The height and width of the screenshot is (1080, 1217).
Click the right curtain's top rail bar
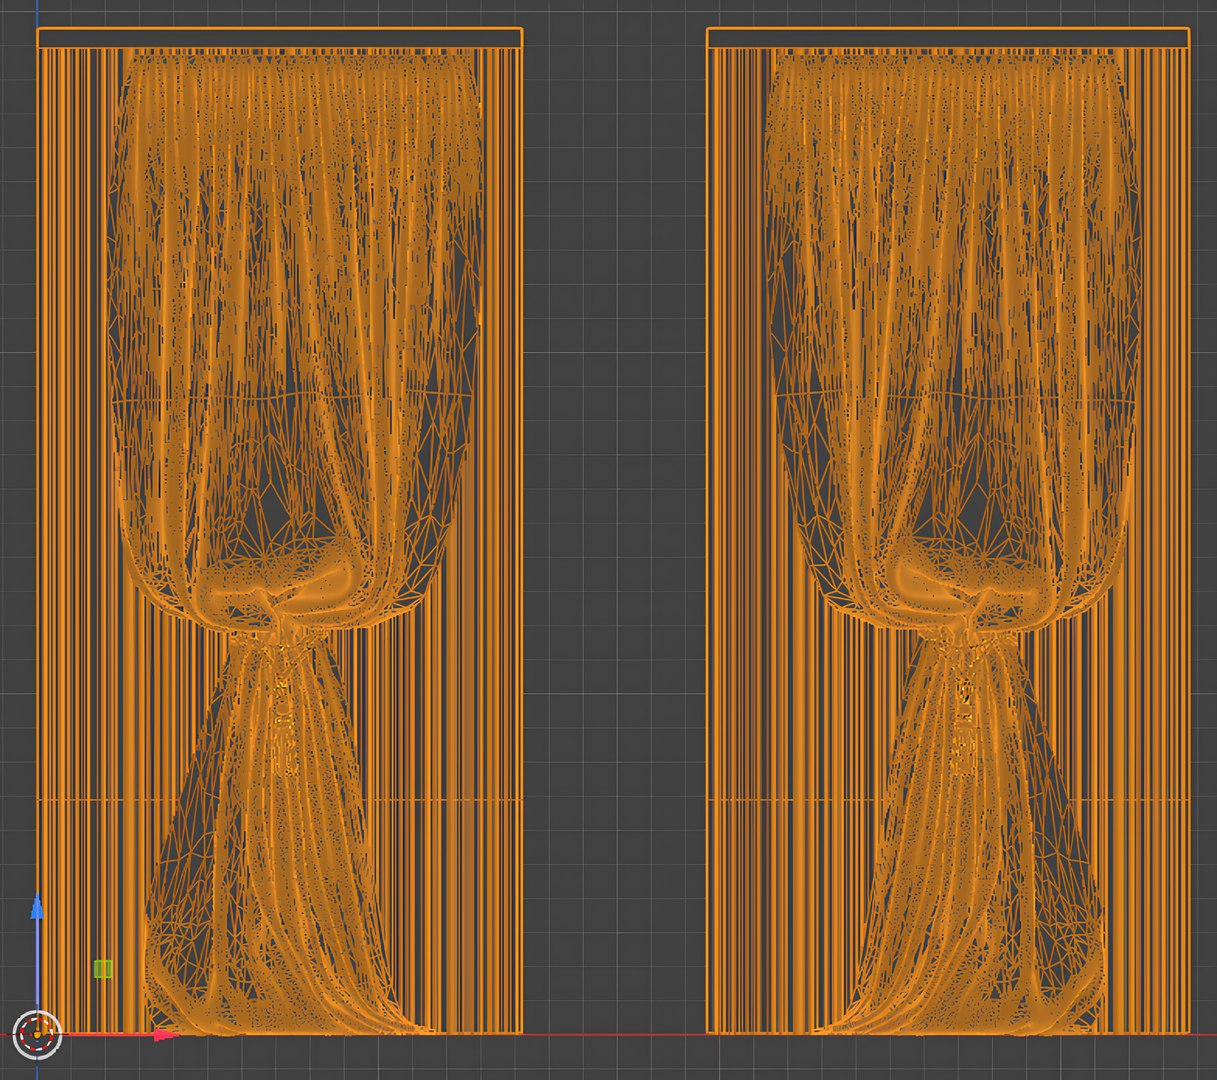[948, 38]
